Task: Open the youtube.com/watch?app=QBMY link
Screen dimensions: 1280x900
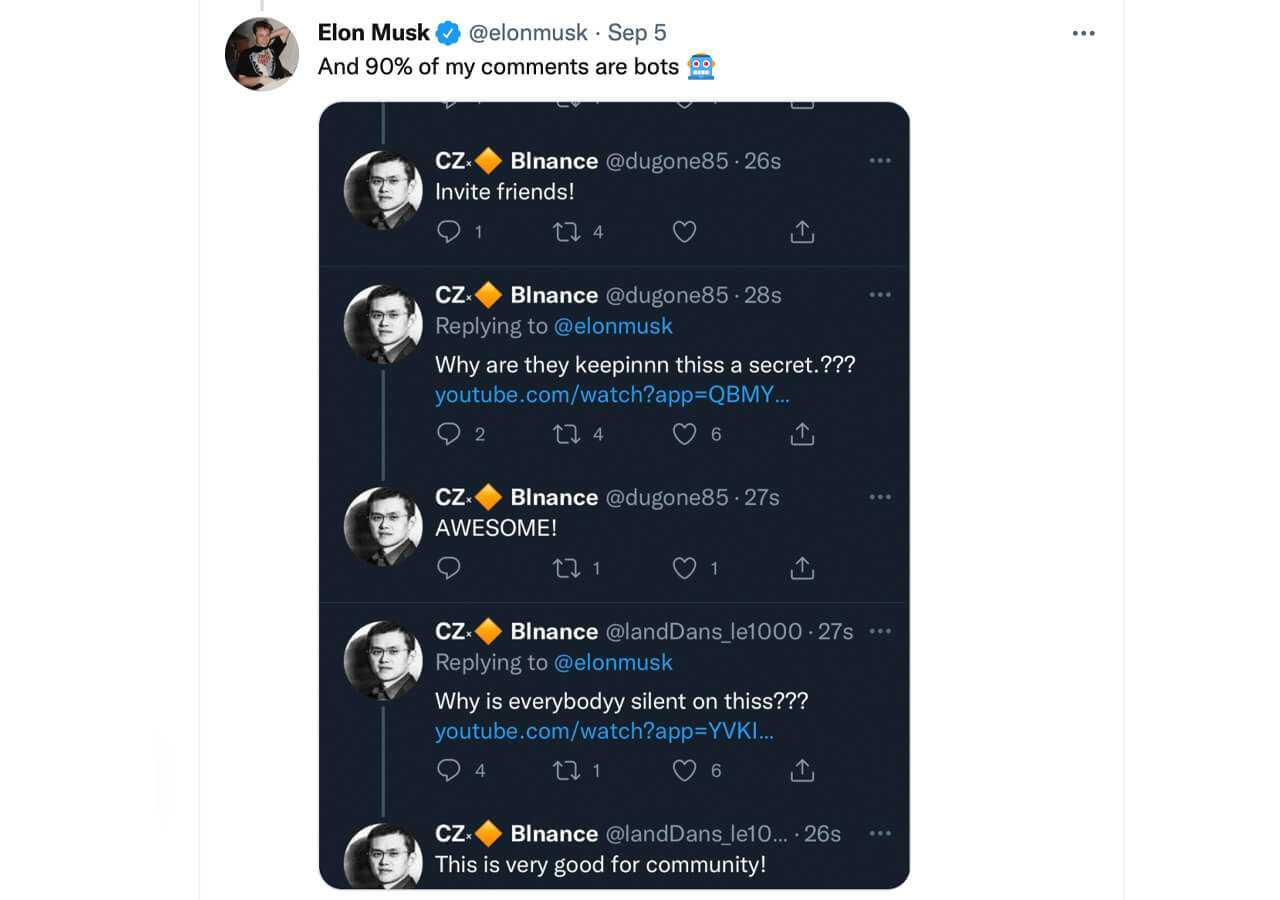Action: pos(612,395)
